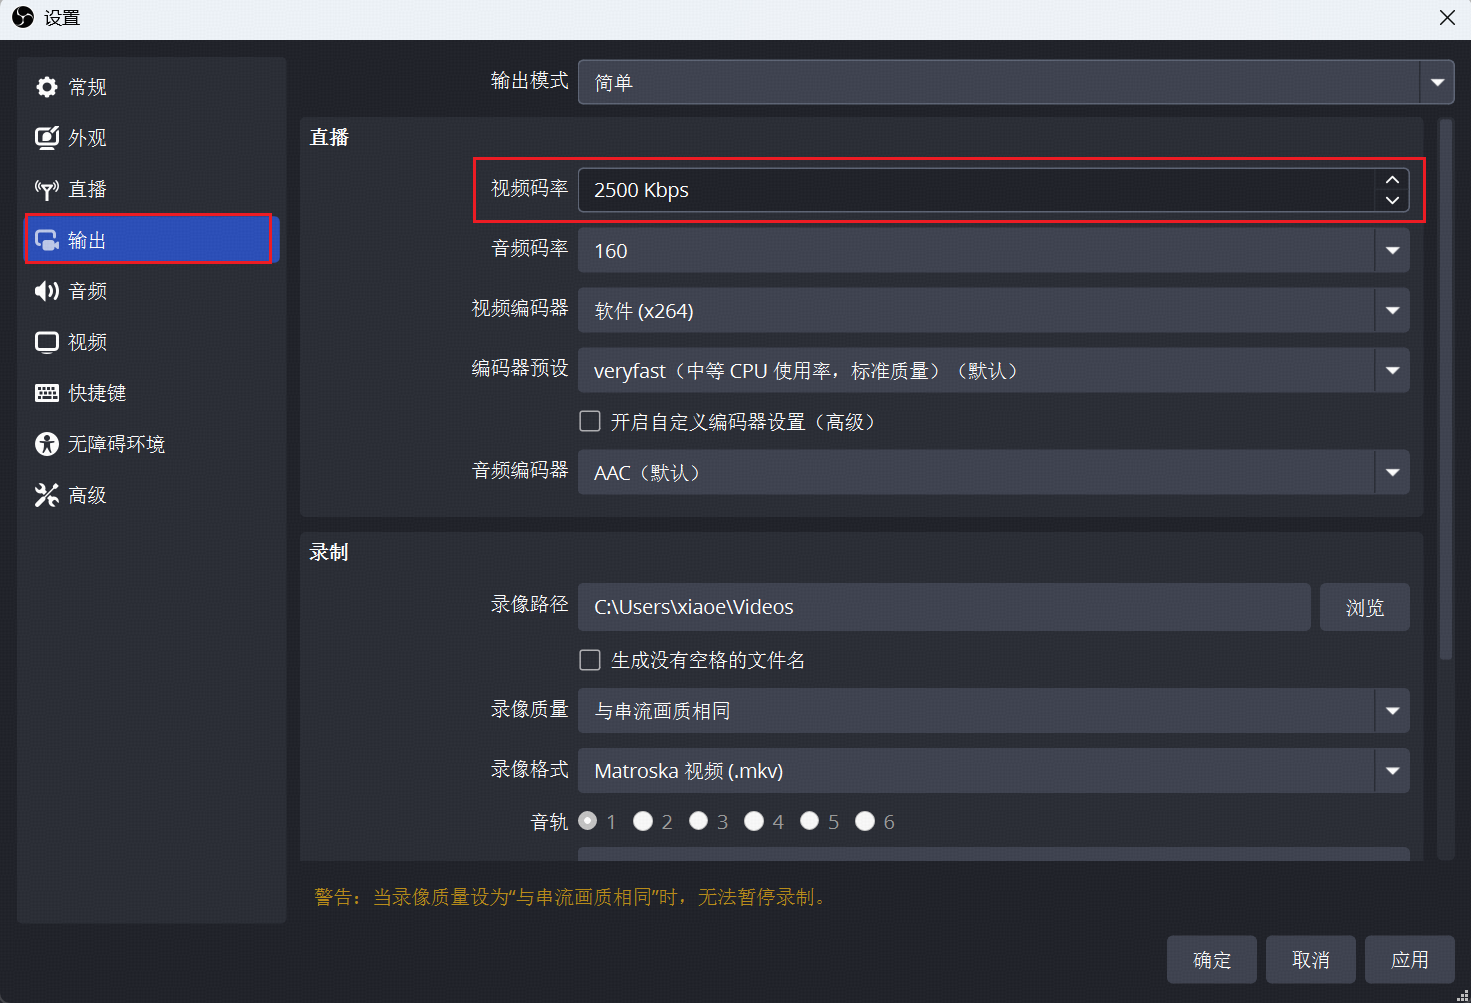Expand the 音频码率 dropdown showing 160
The image size is (1471, 1003).
(994, 250)
